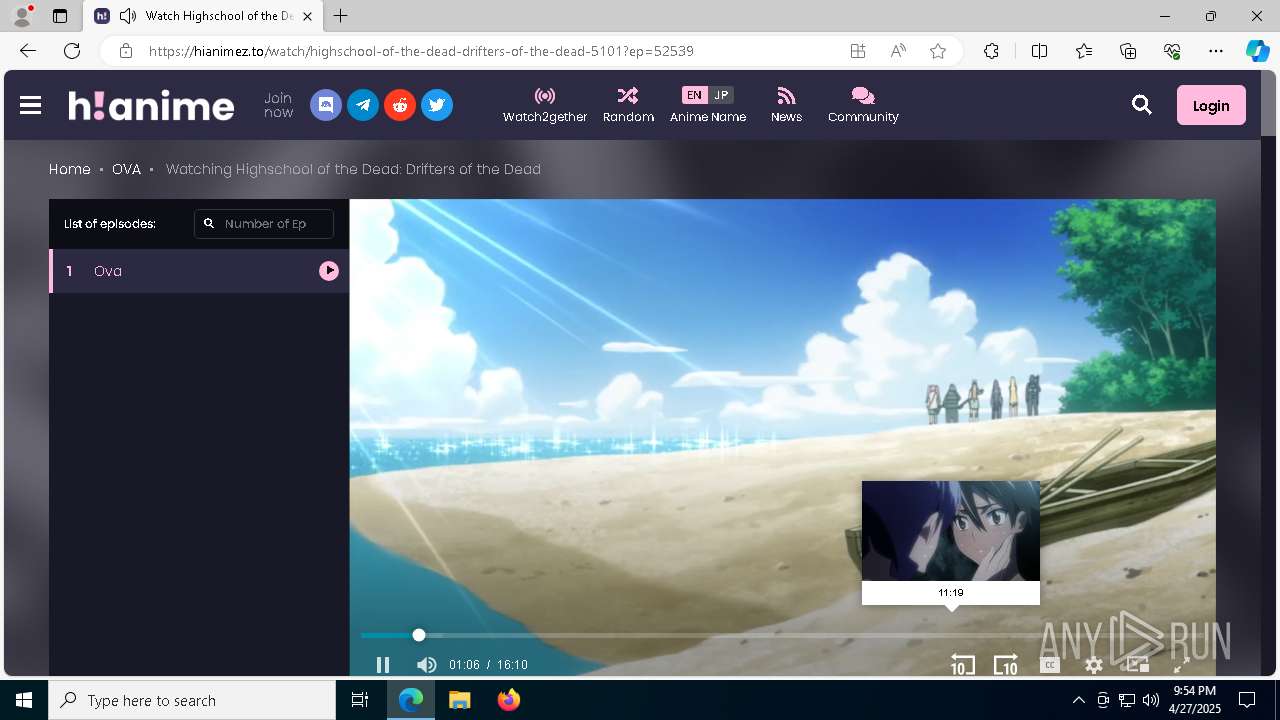Image resolution: width=1280 pixels, height=720 pixels.
Task: Rewind the video 10 seconds
Action: point(962,665)
